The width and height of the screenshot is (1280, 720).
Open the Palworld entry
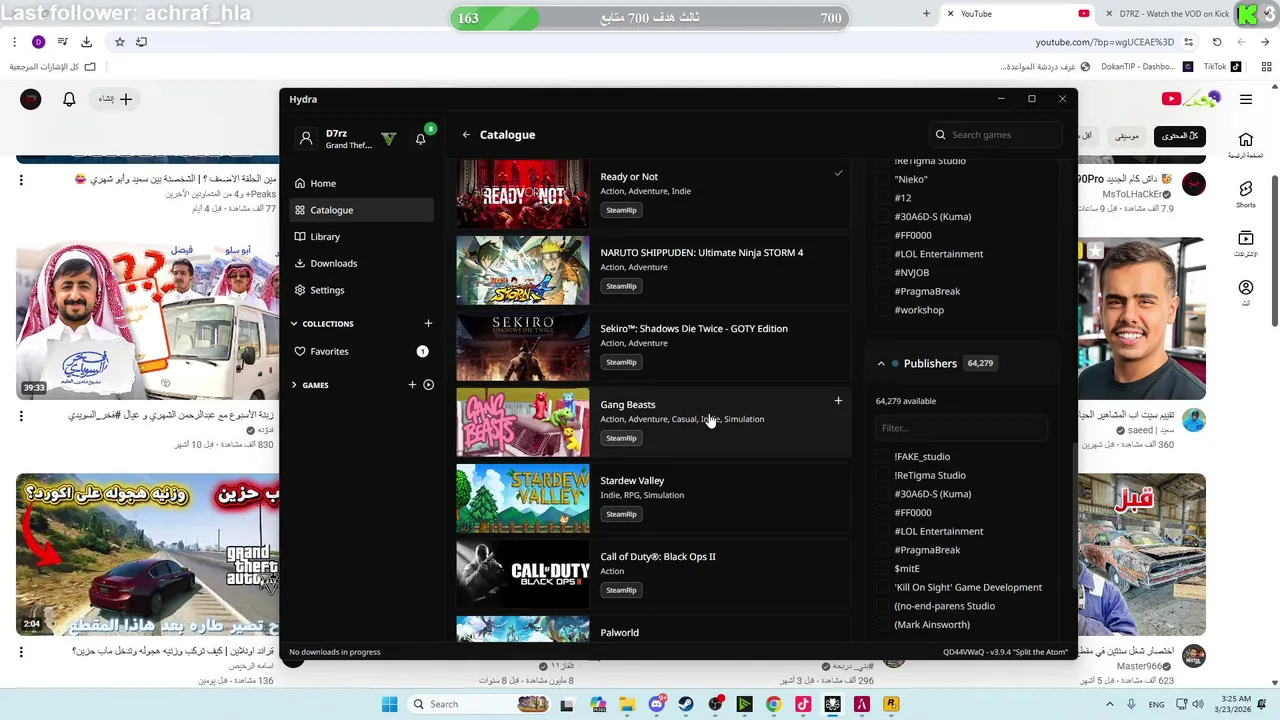(653, 630)
